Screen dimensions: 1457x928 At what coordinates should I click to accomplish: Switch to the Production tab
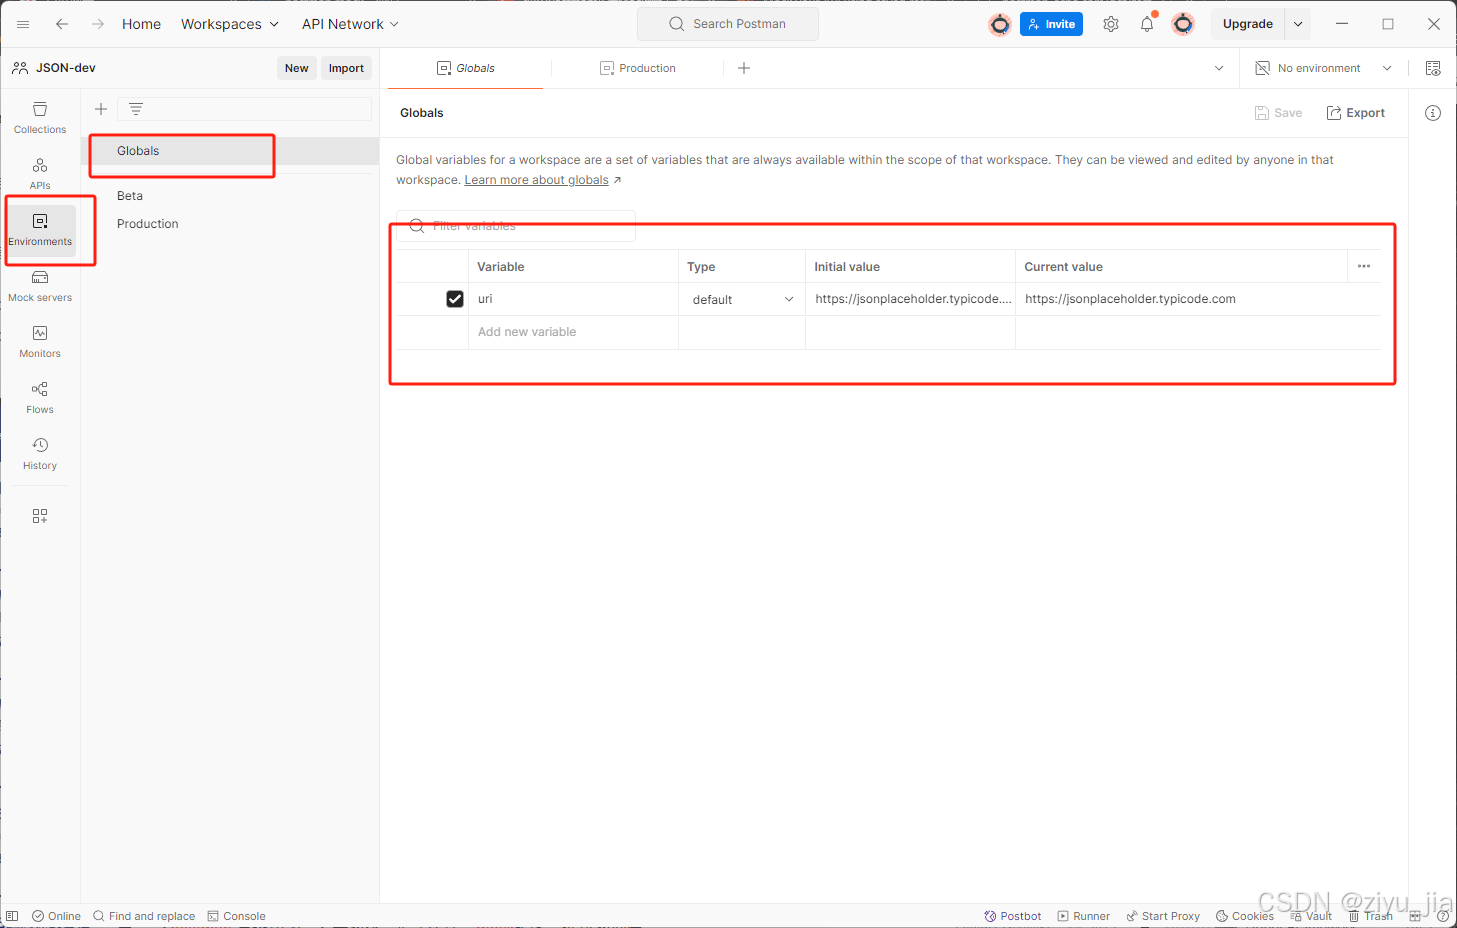(x=638, y=68)
